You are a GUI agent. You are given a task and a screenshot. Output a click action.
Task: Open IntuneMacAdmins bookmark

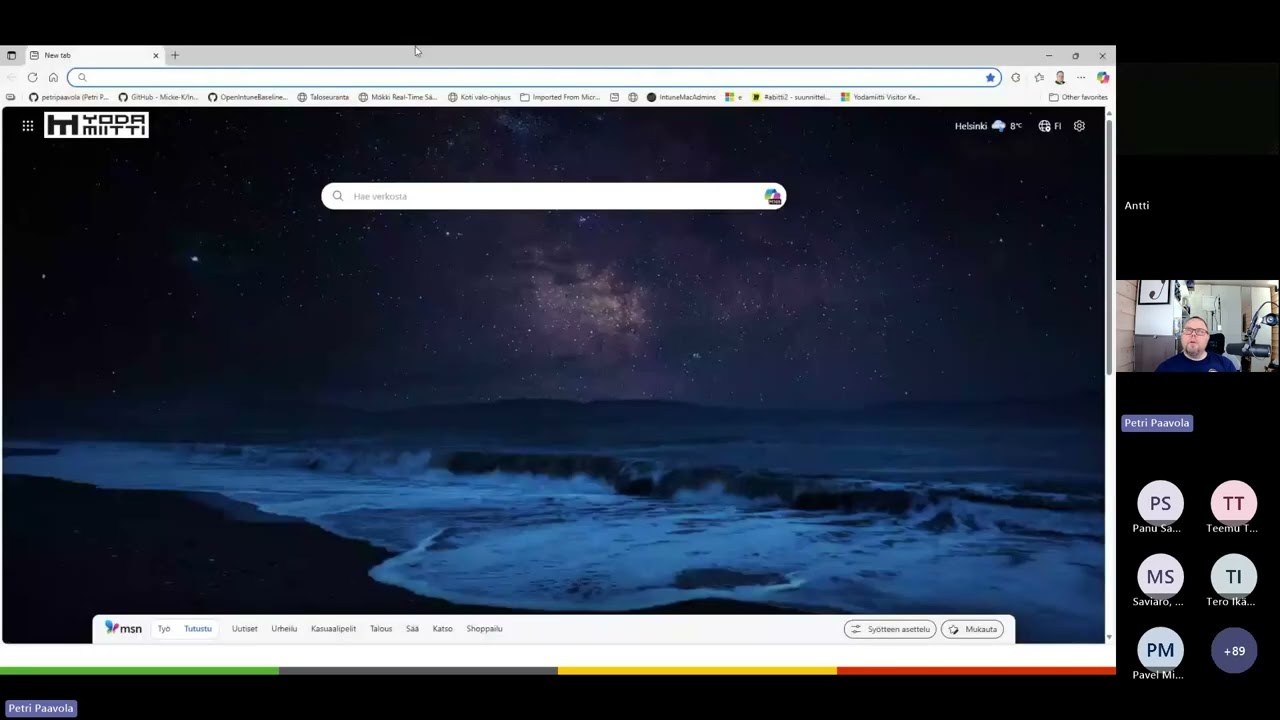(681, 97)
